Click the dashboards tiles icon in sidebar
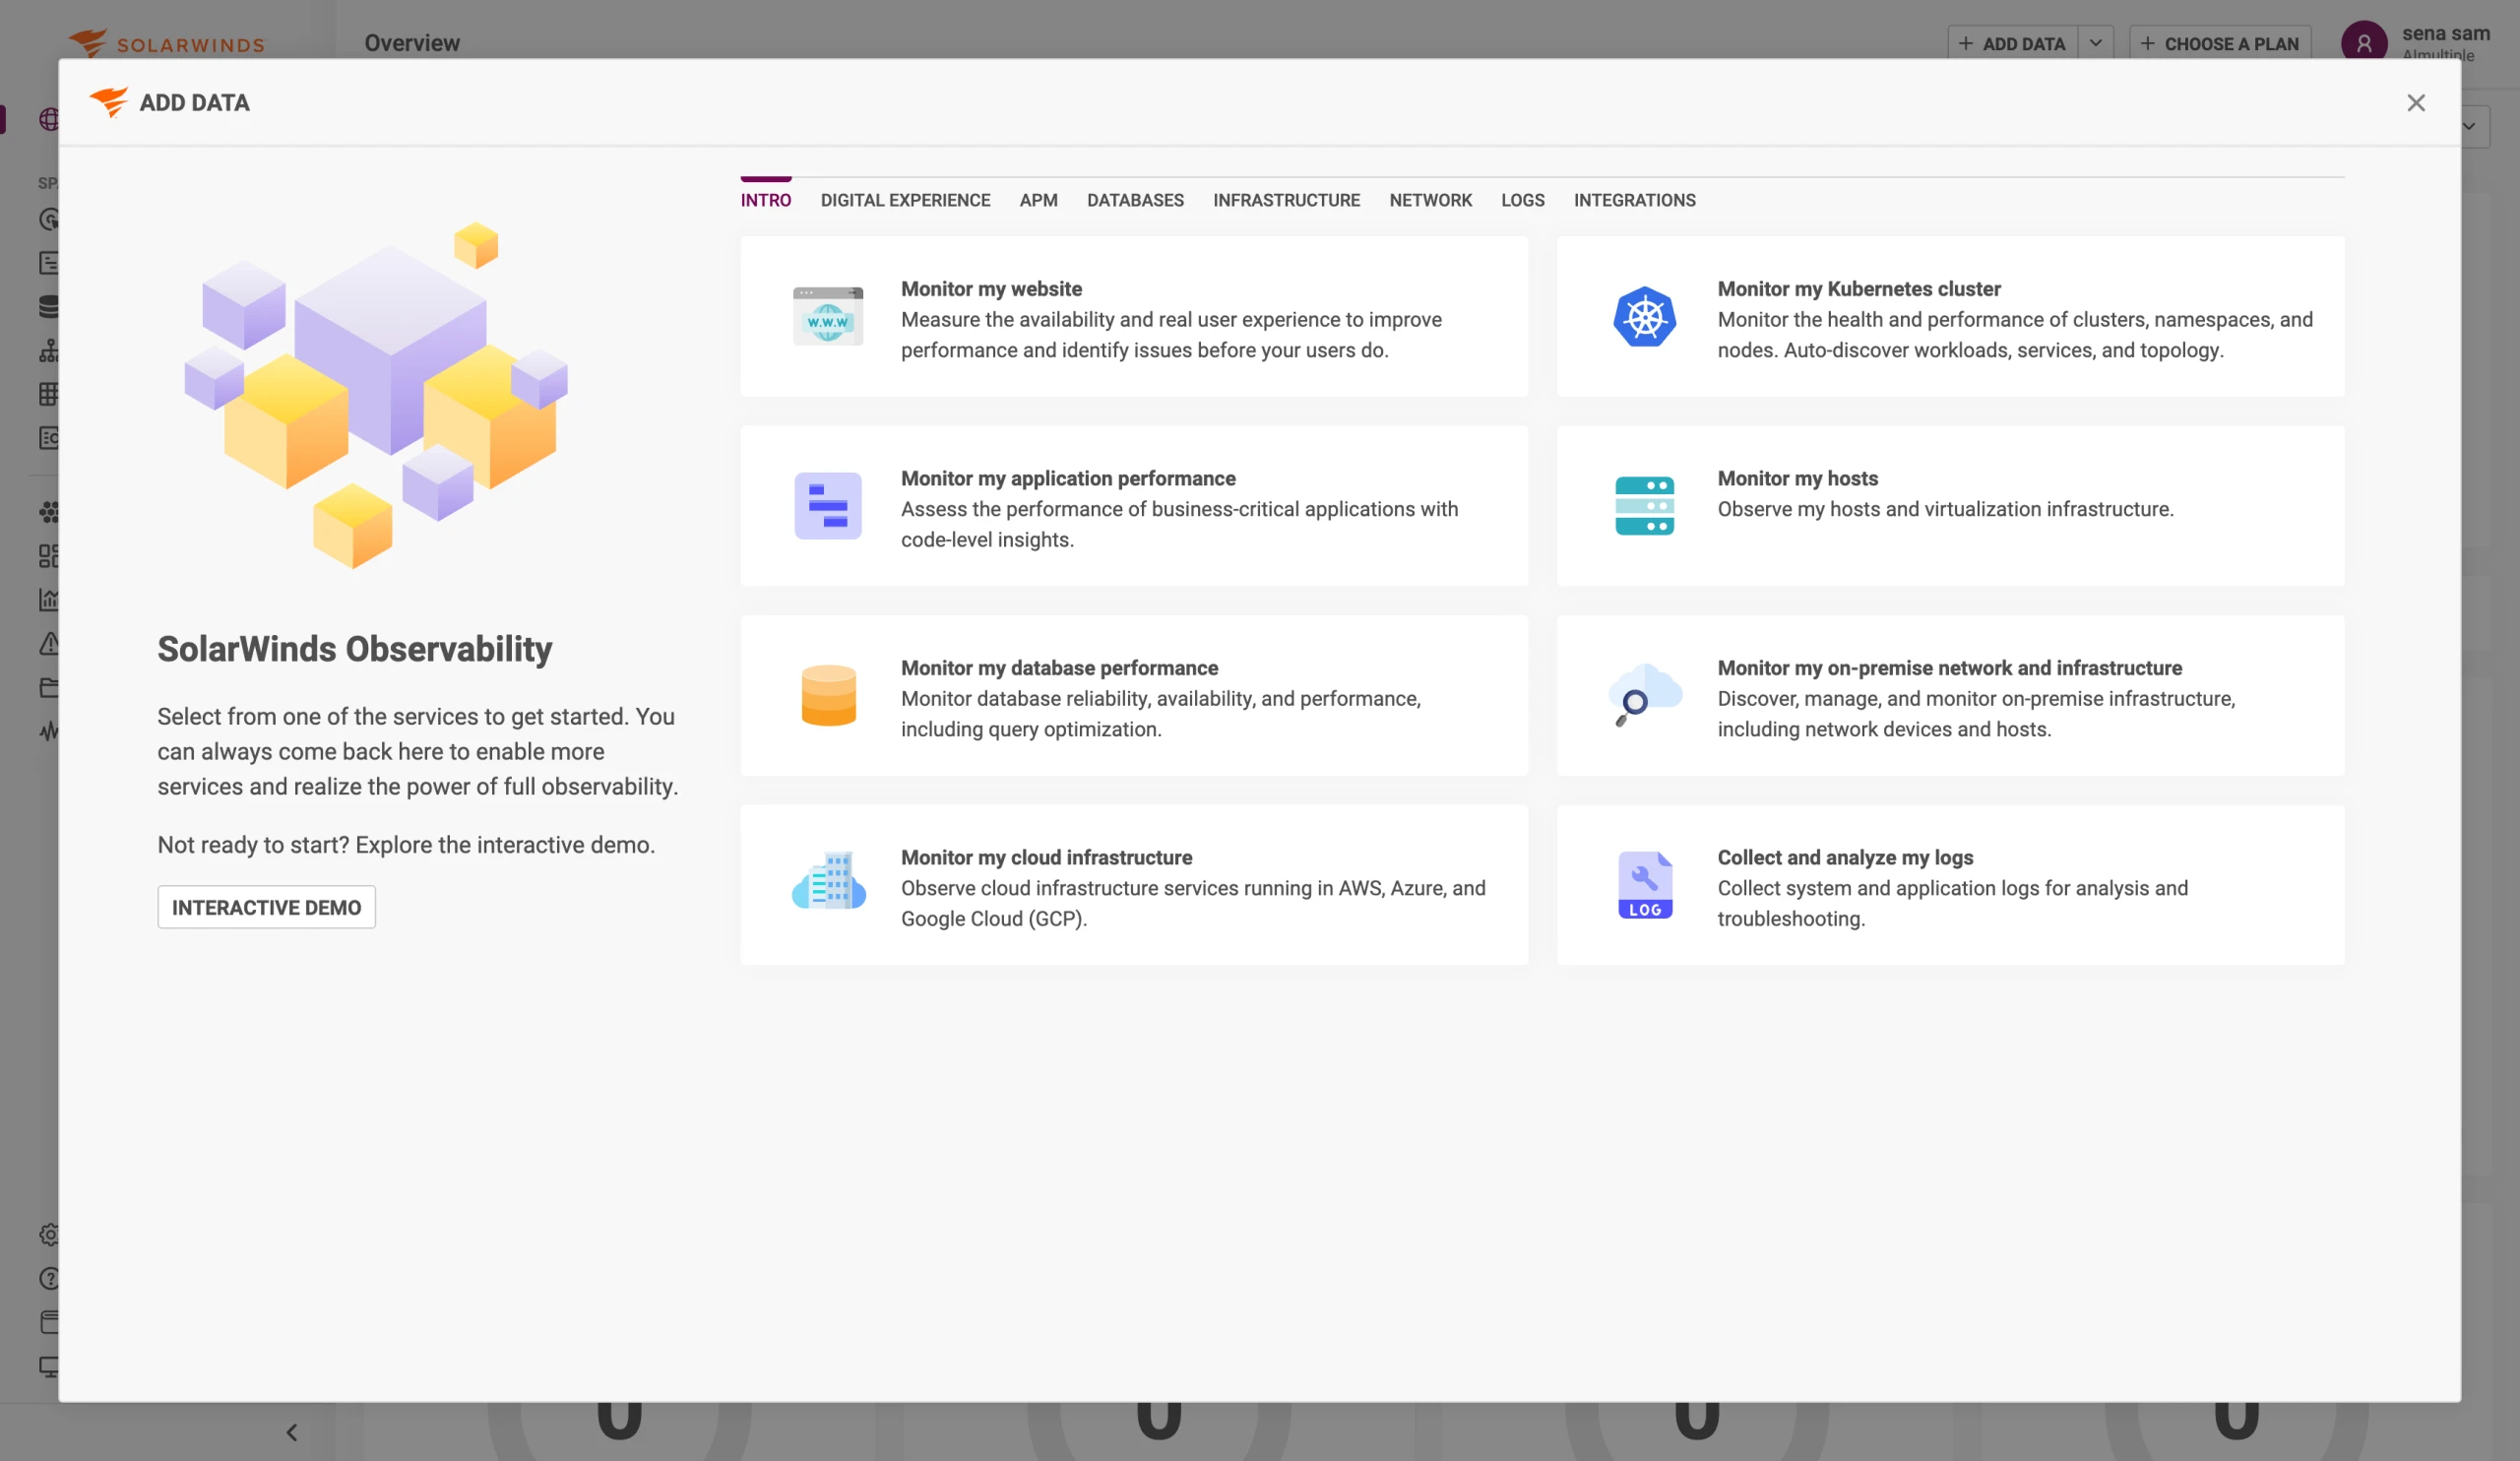 (x=48, y=556)
